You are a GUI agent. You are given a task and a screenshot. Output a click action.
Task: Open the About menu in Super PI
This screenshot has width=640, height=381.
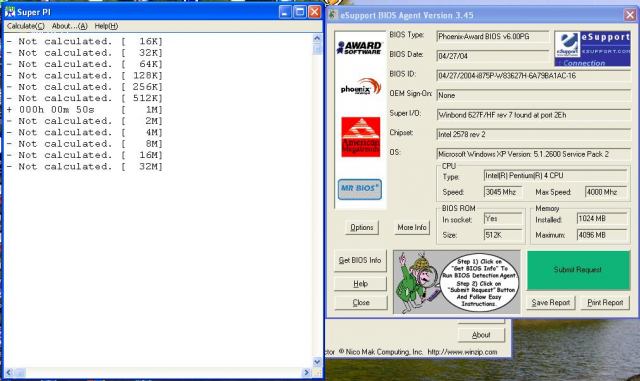[69, 26]
